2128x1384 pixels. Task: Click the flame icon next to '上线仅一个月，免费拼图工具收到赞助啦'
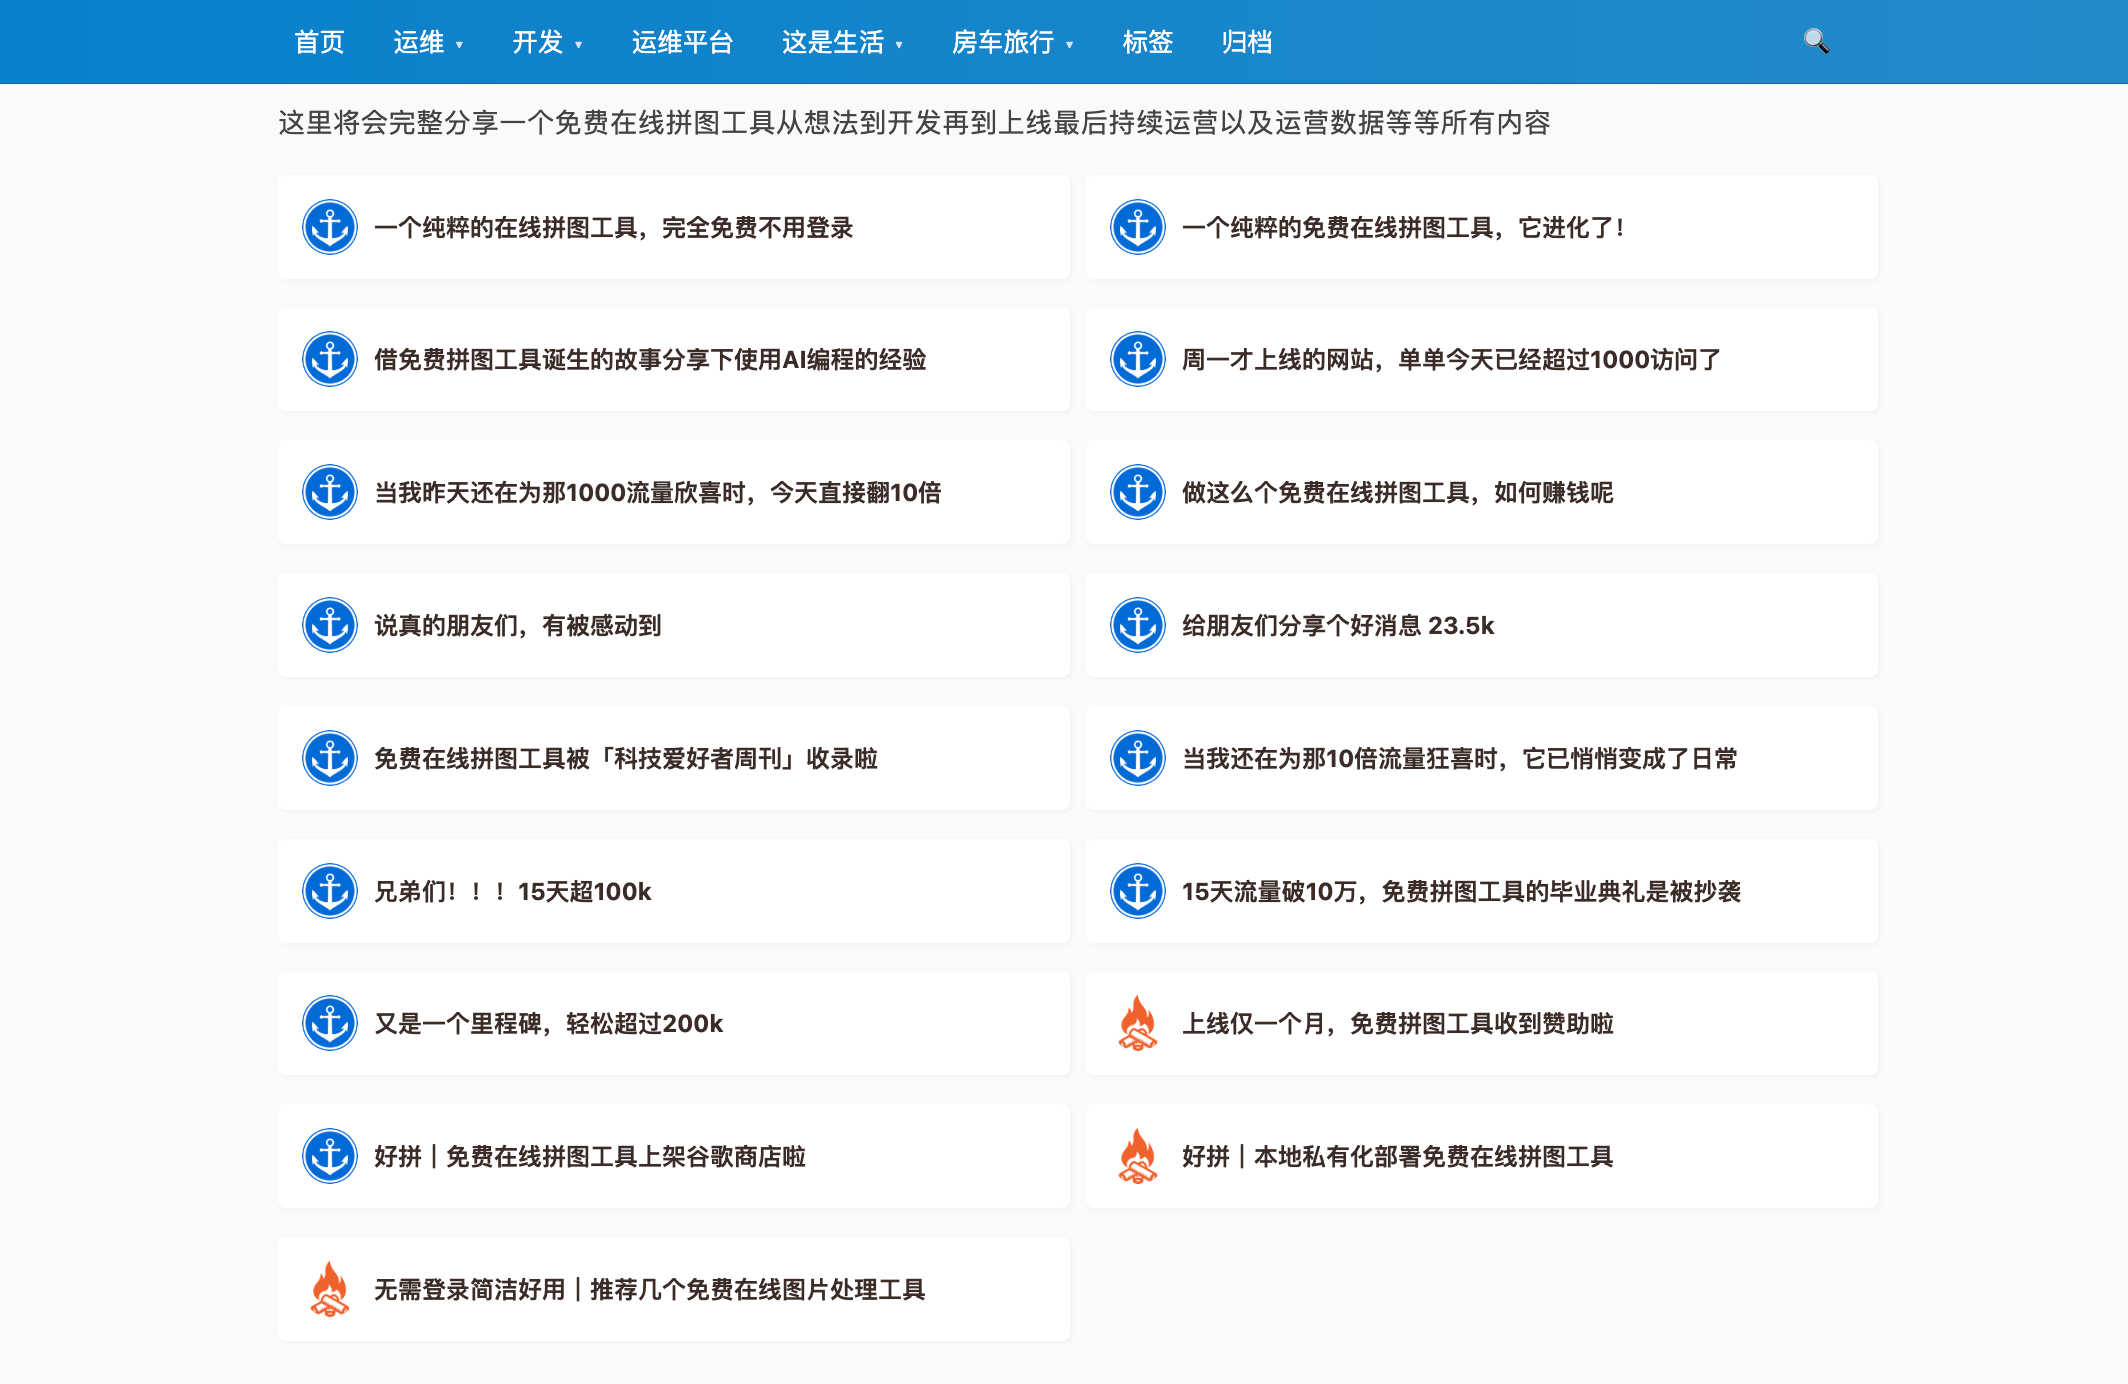click(1137, 1023)
